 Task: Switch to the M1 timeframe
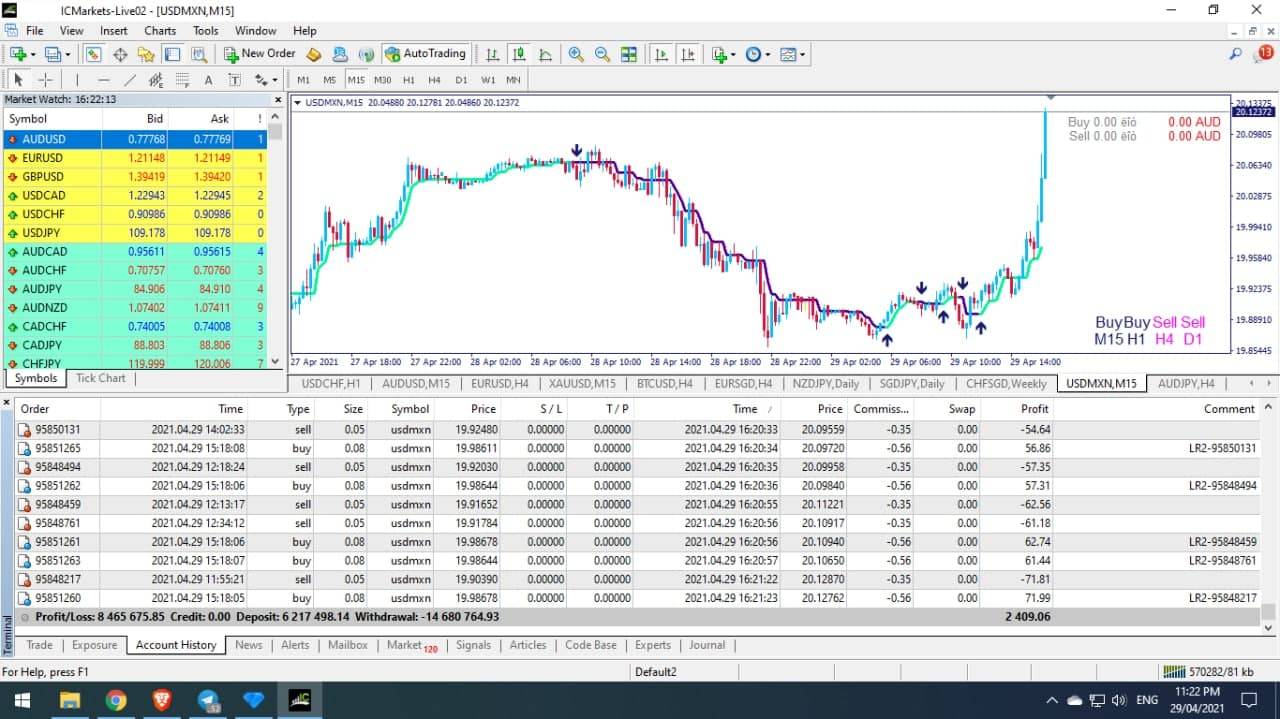[x=303, y=80]
